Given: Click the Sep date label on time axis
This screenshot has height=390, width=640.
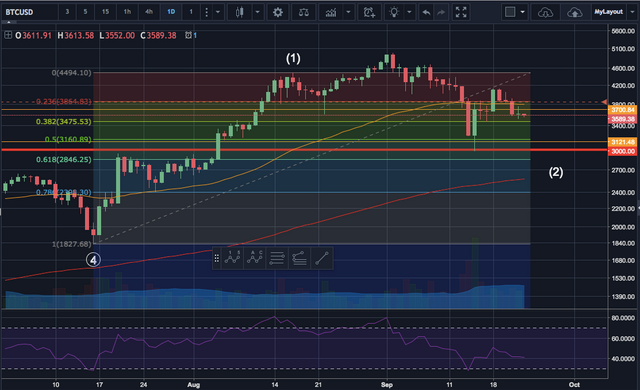Looking at the screenshot, I should pyautogui.click(x=387, y=385).
